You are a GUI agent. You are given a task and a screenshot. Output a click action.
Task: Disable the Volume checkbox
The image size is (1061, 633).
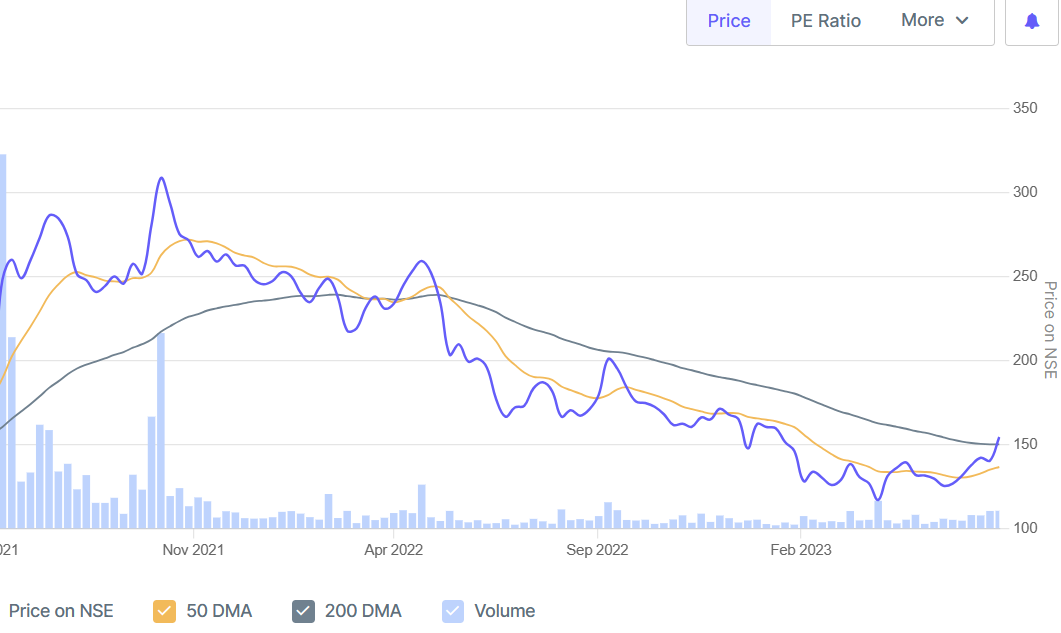(x=454, y=611)
